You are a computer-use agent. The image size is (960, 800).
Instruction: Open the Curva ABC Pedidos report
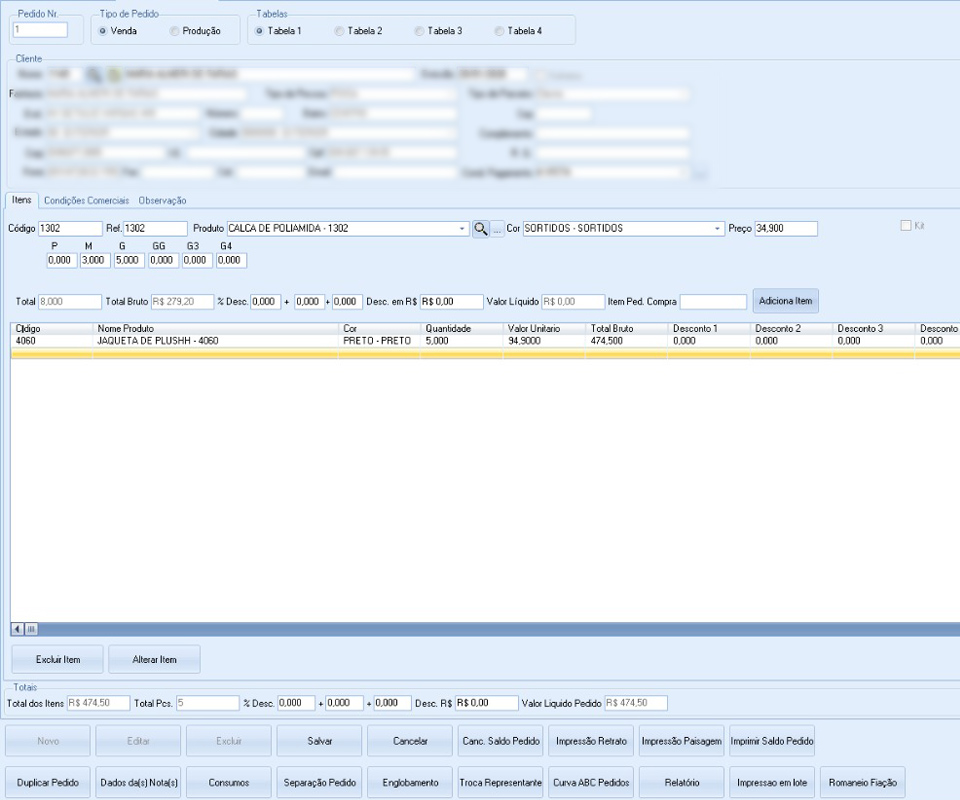coord(591,783)
